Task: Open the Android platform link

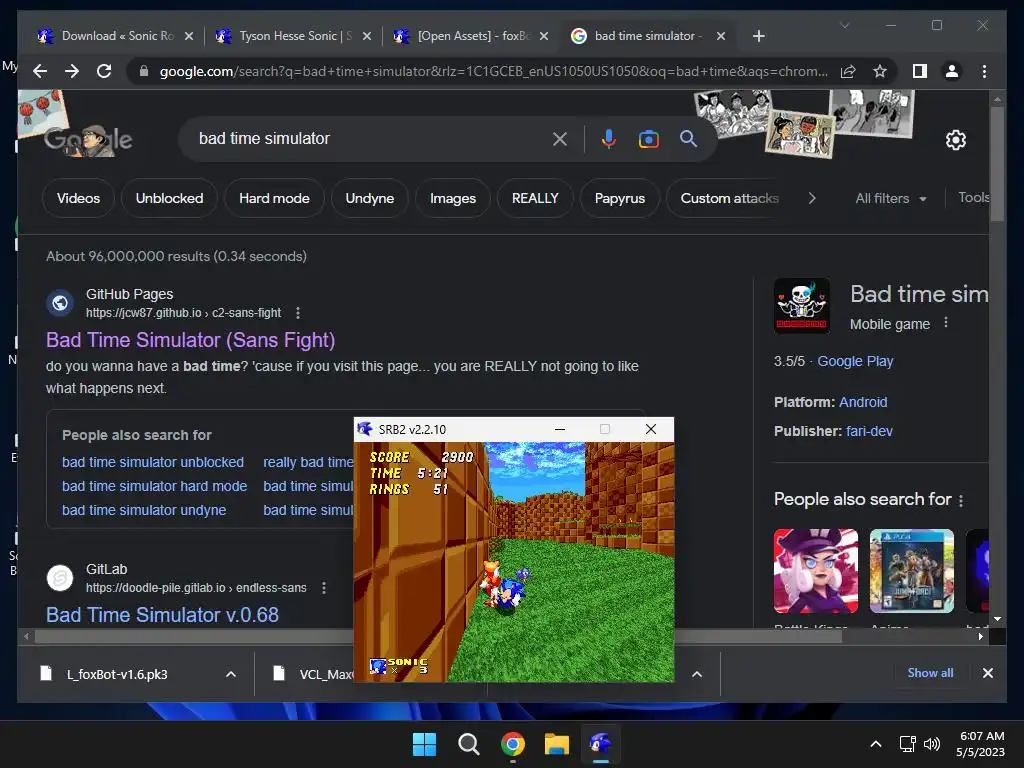Action: [x=863, y=402]
